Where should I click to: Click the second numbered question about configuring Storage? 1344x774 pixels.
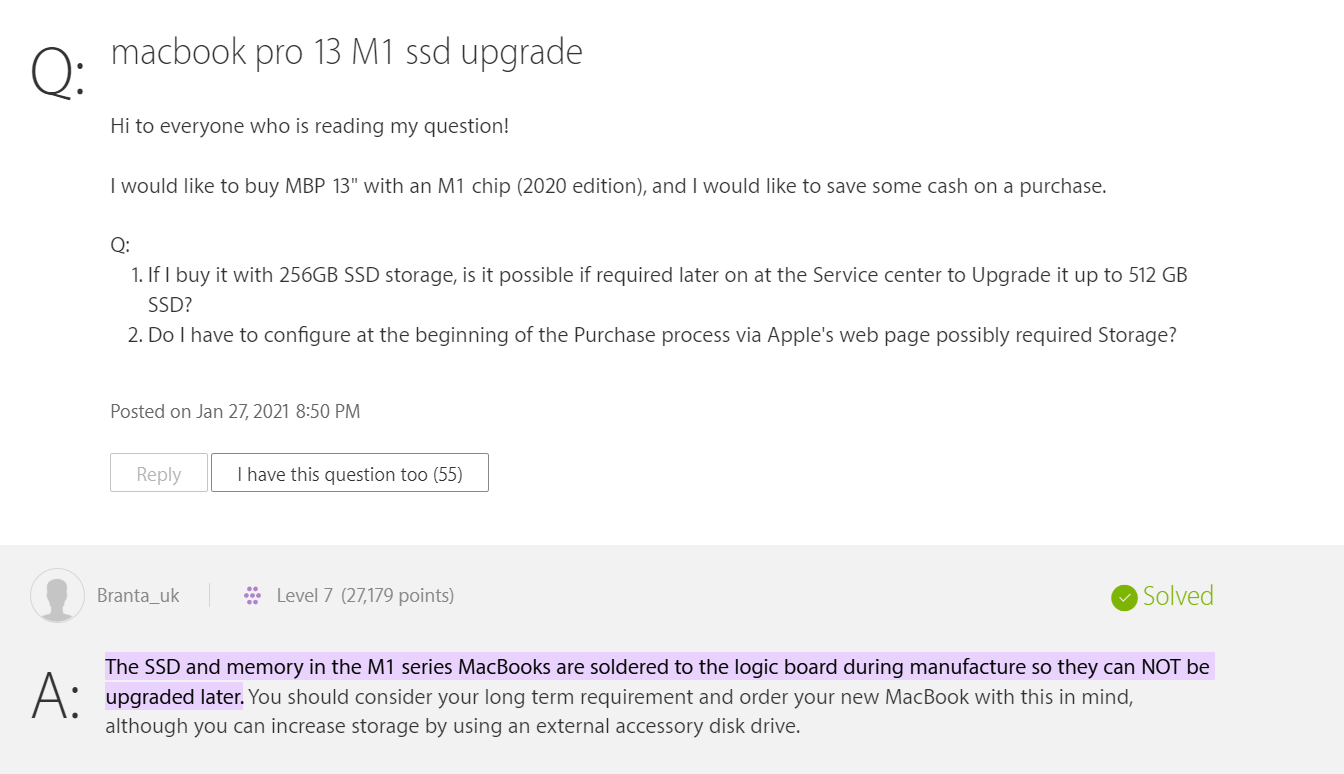[661, 335]
